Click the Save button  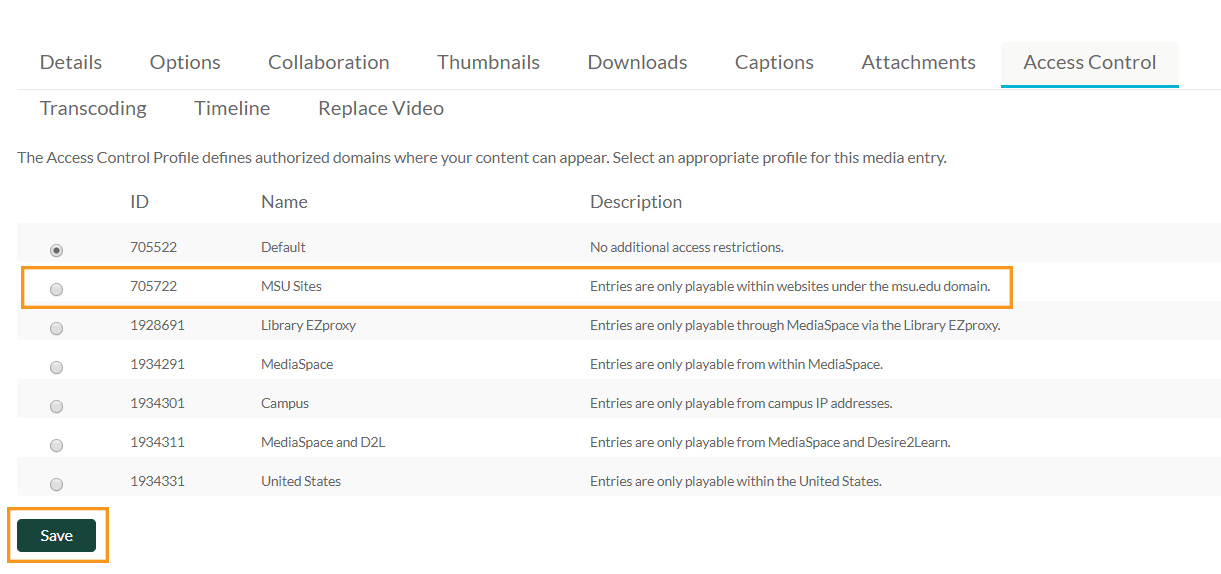pos(56,536)
